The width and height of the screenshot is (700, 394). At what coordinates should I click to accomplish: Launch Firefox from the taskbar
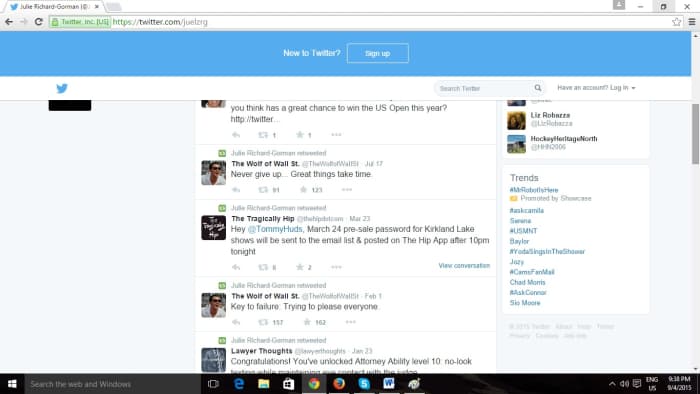[339, 384]
